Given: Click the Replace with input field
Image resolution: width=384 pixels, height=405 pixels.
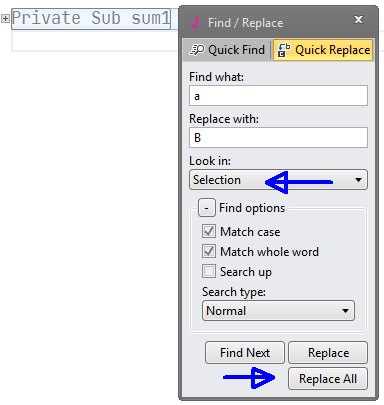Looking at the screenshot, I should pos(278,137).
